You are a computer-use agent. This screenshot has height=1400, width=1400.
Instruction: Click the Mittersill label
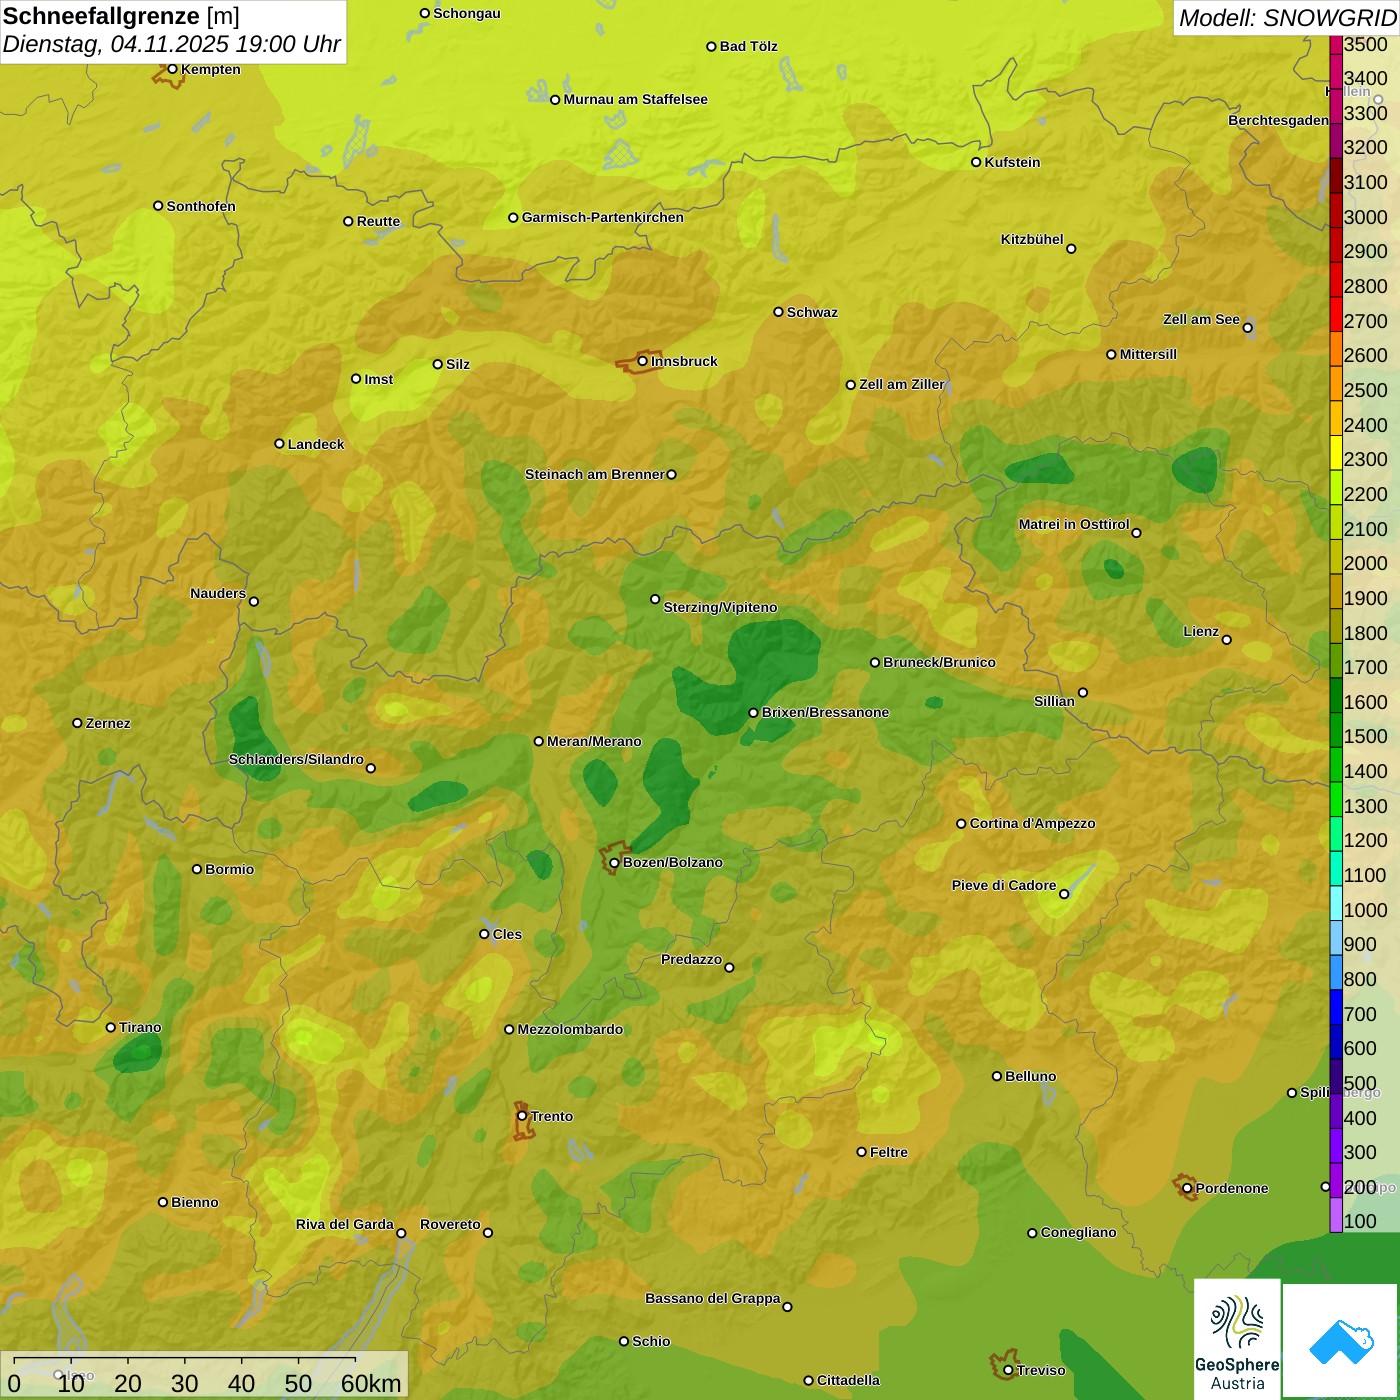[x=1148, y=354]
